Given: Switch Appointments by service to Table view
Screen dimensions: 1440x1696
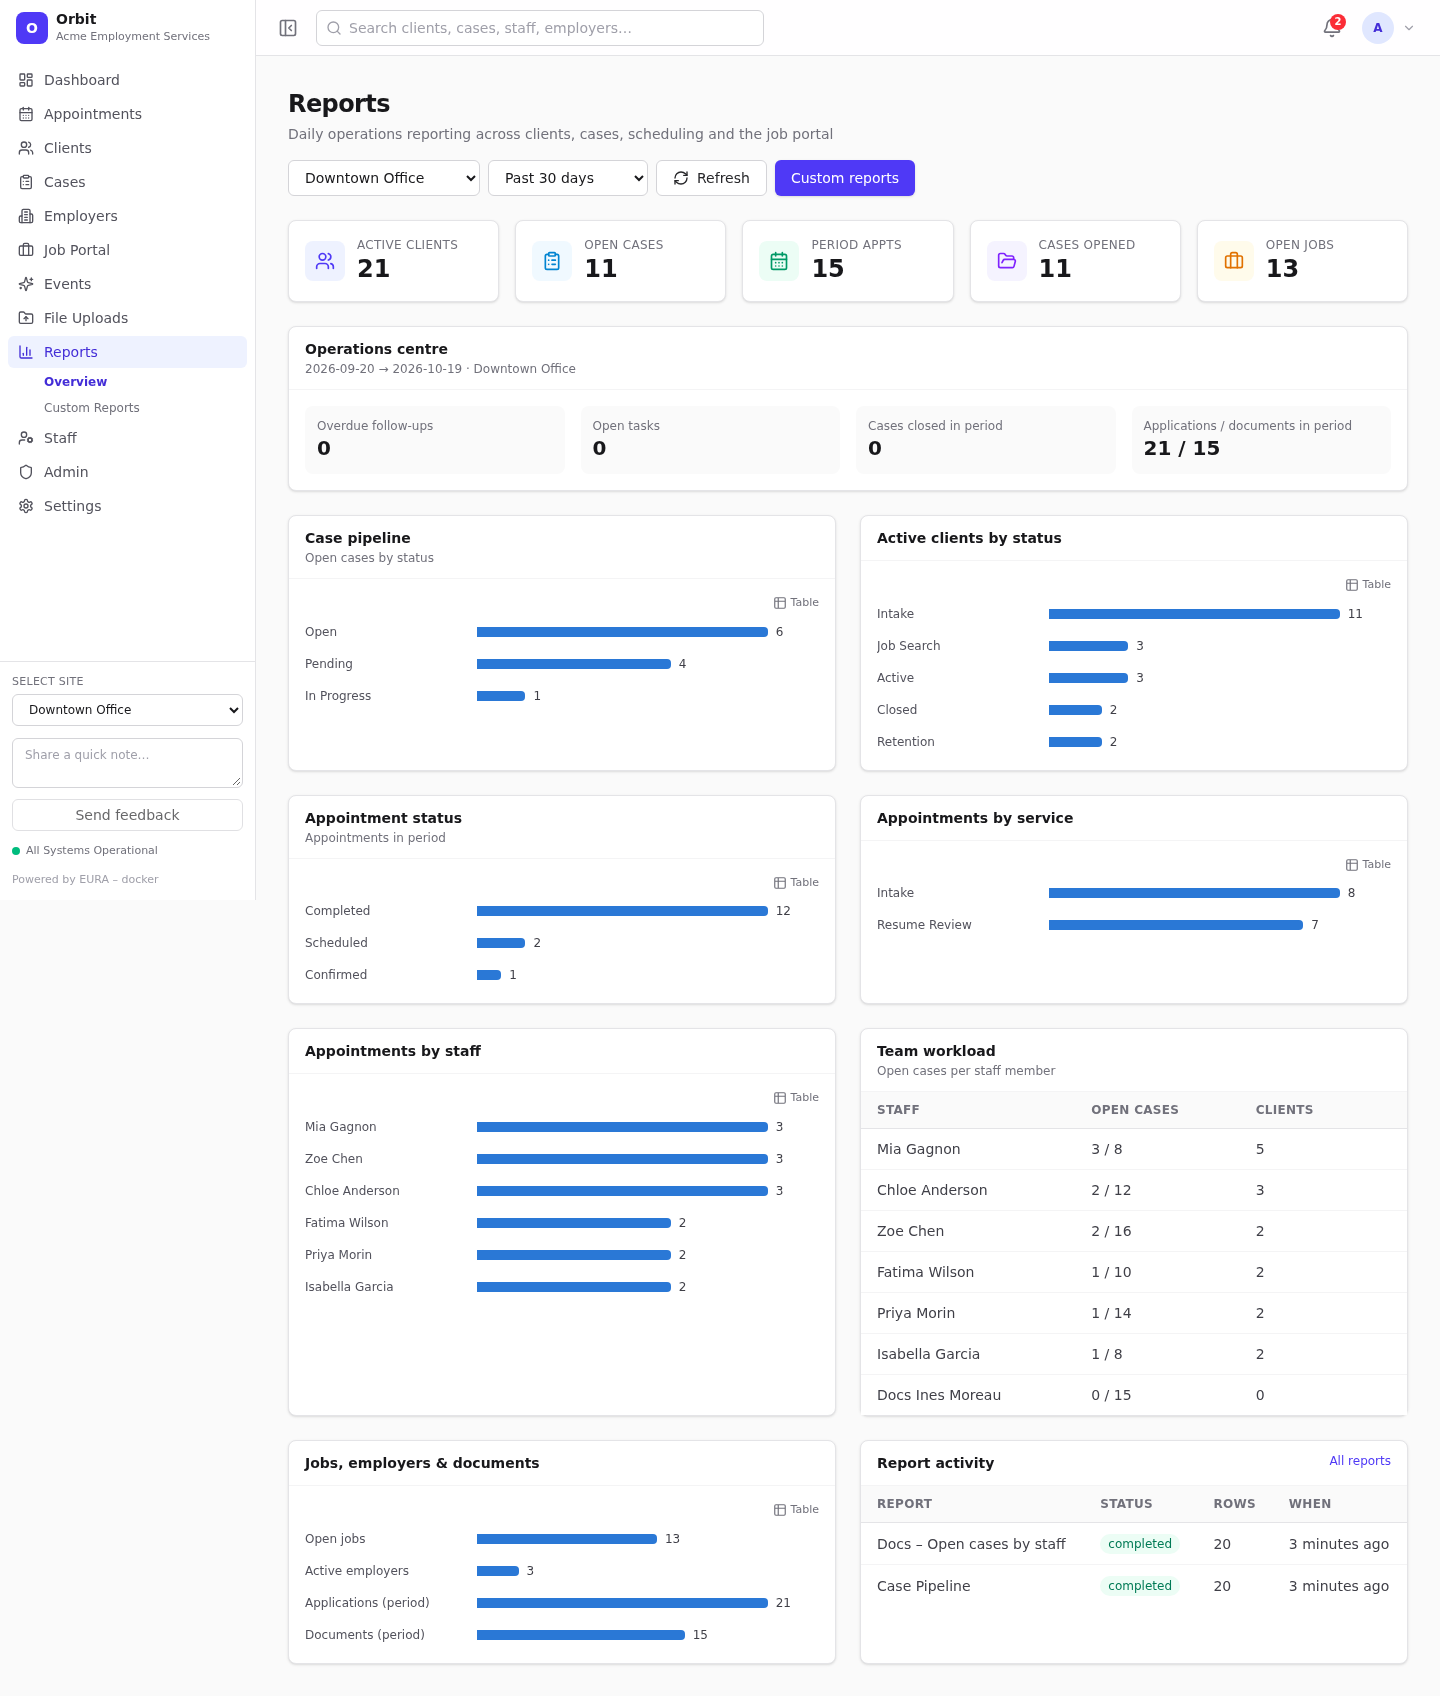Looking at the screenshot, I should (x=1368, y=865).
